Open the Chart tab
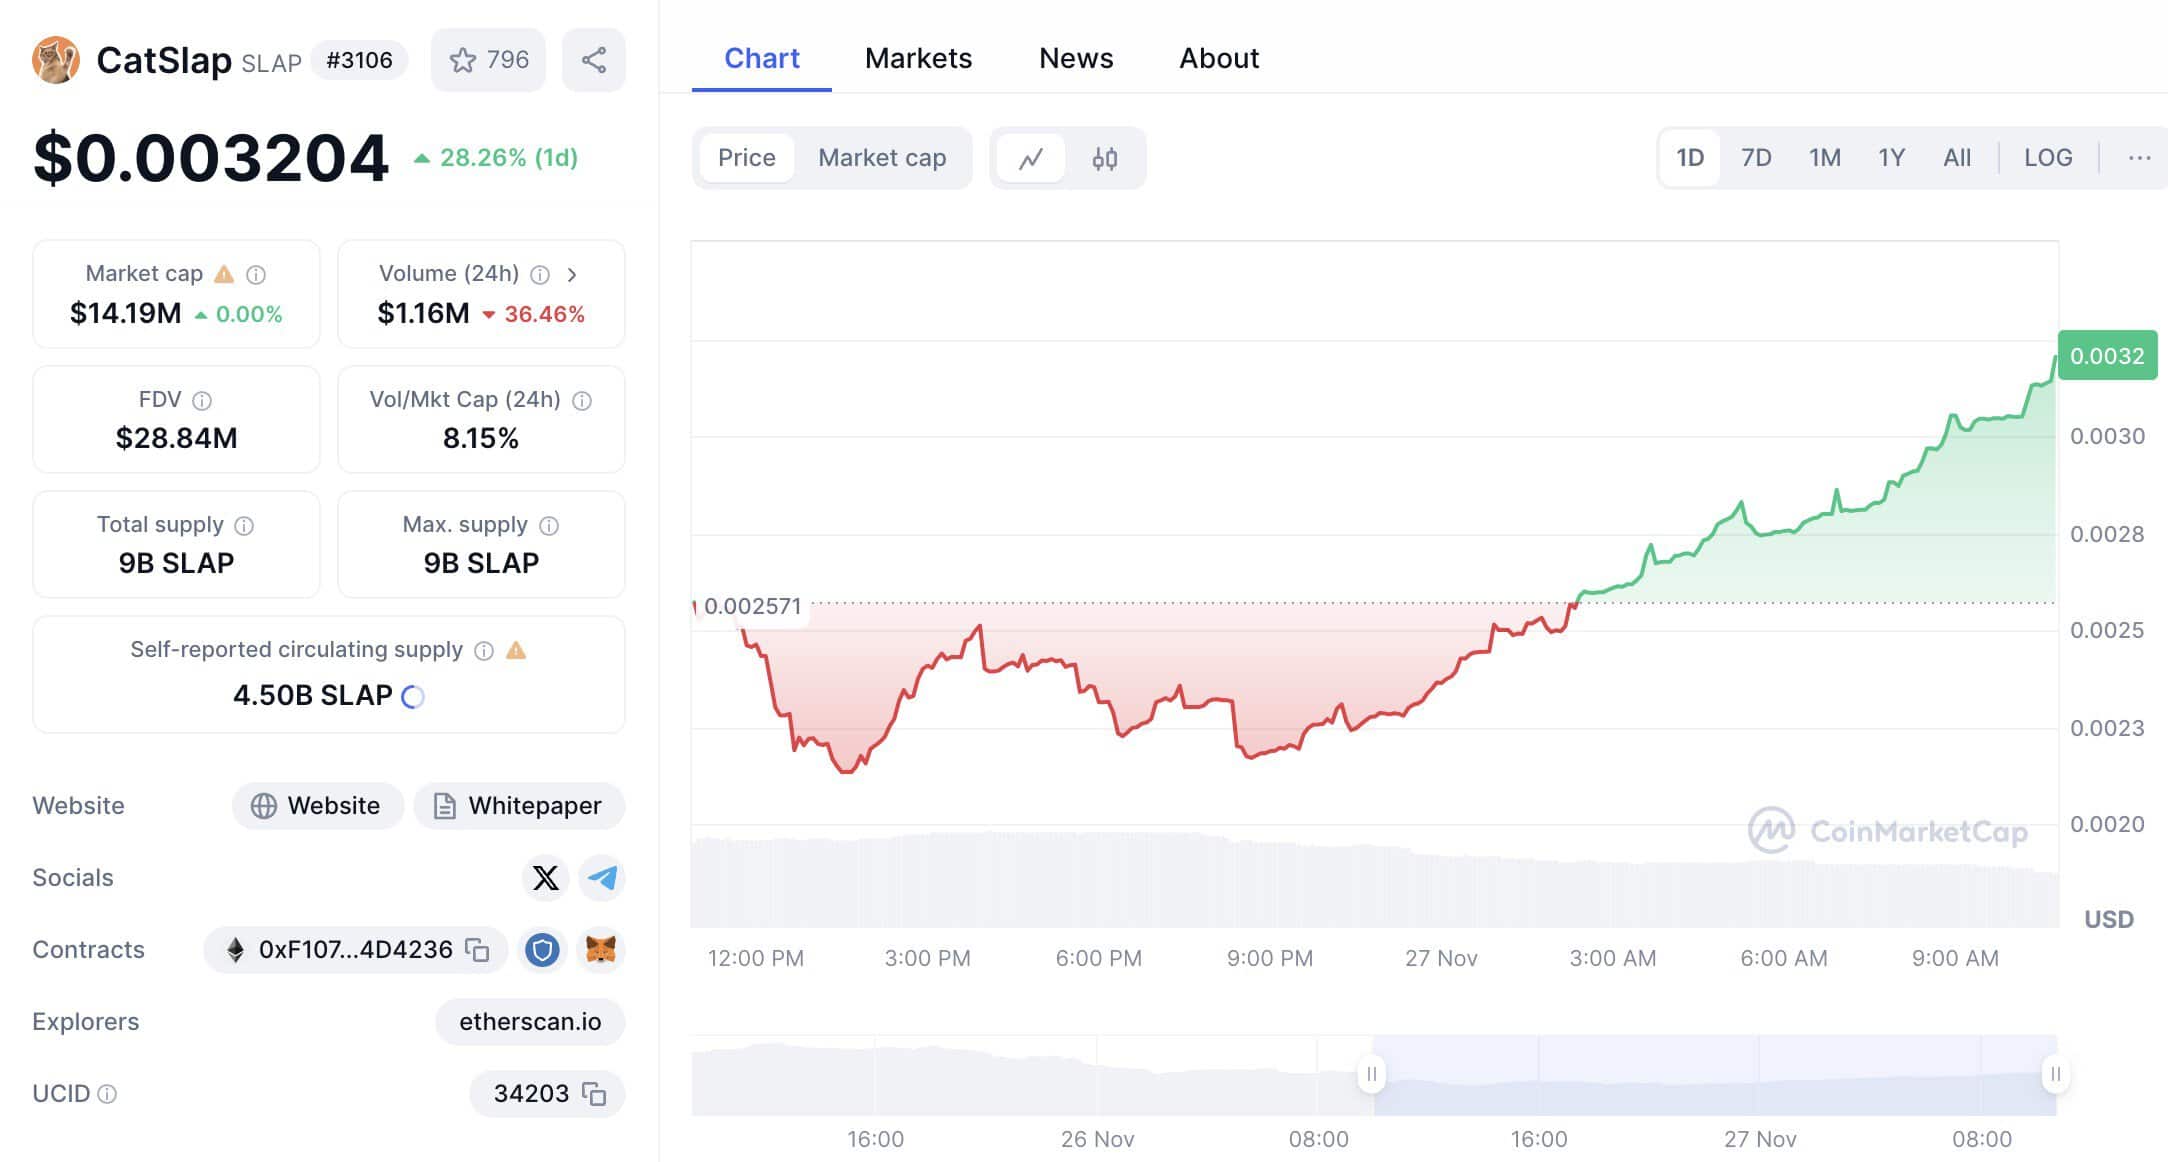 click(762, 58)
